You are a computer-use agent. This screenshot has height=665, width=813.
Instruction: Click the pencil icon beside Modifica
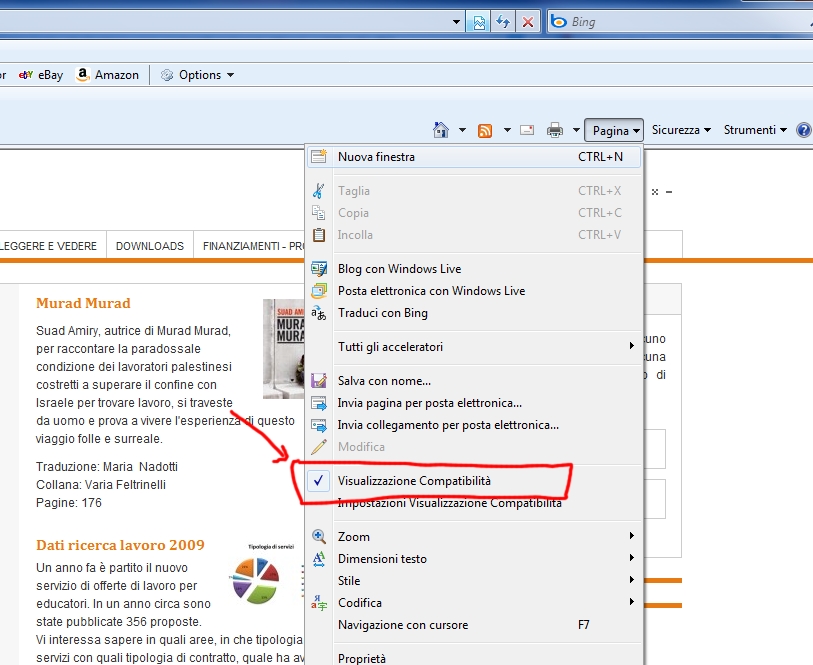pyautogui.click(x=319, y=447)
